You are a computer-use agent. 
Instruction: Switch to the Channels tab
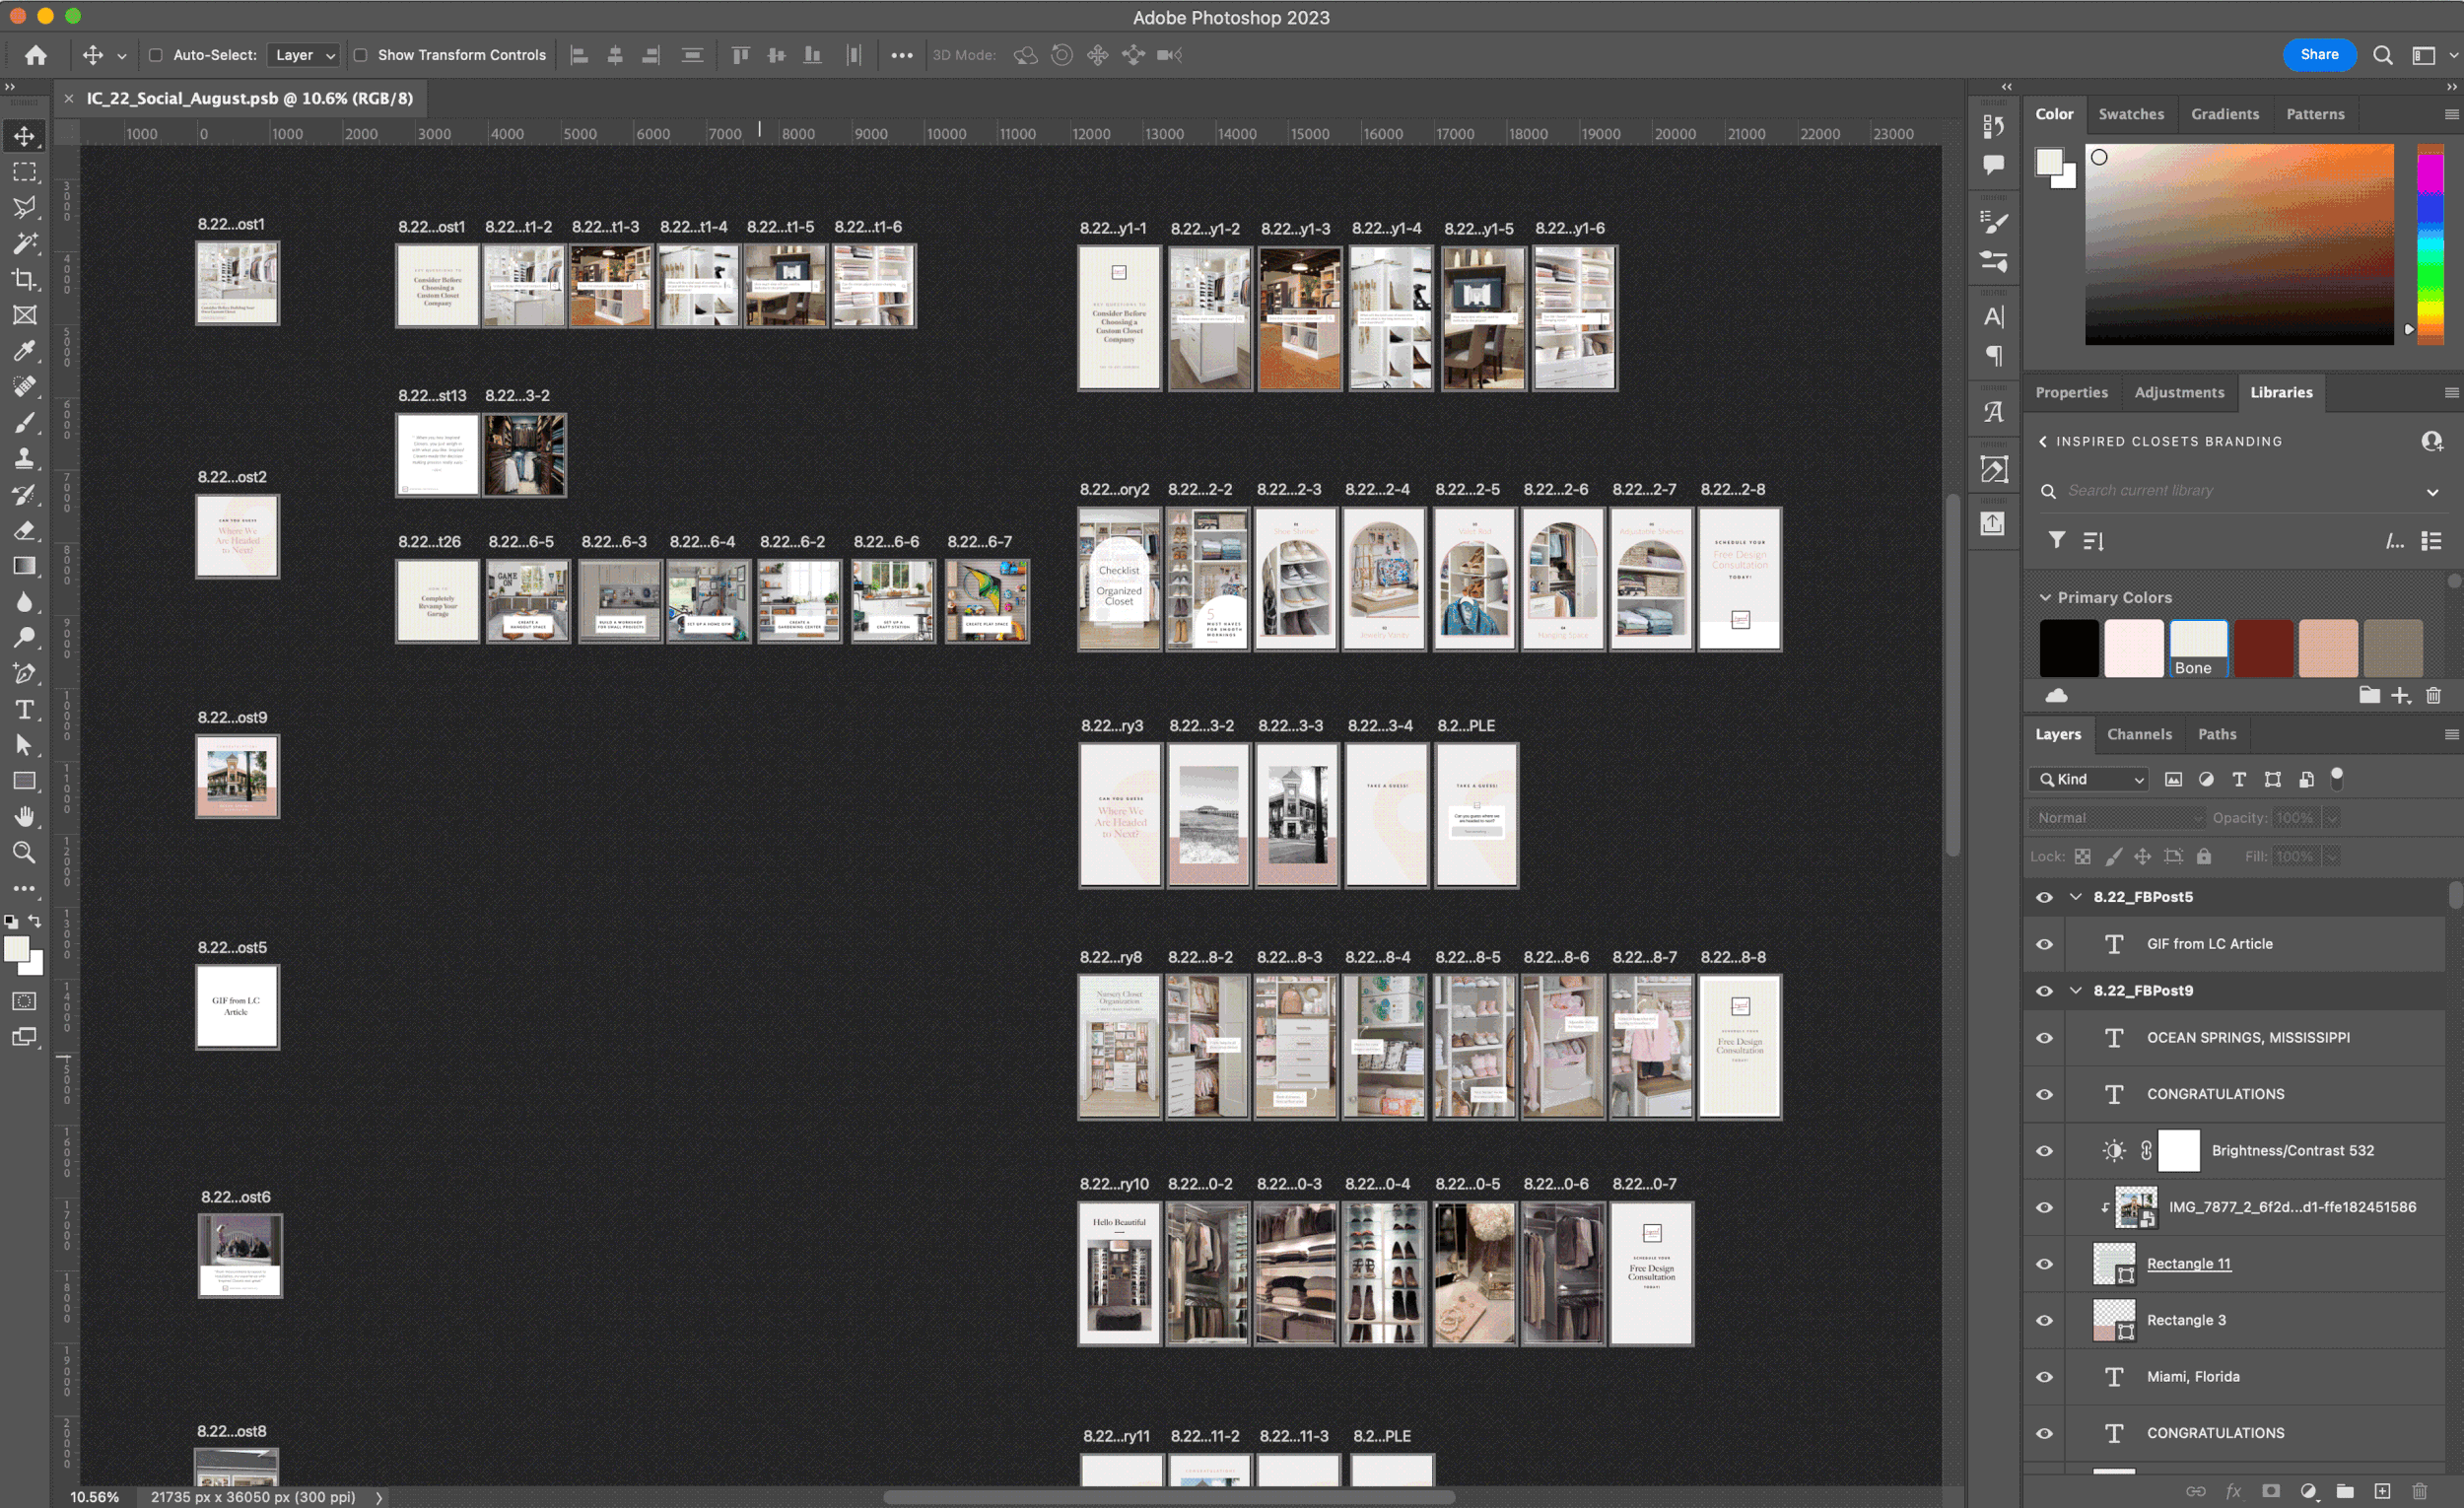coord(2139,734)
